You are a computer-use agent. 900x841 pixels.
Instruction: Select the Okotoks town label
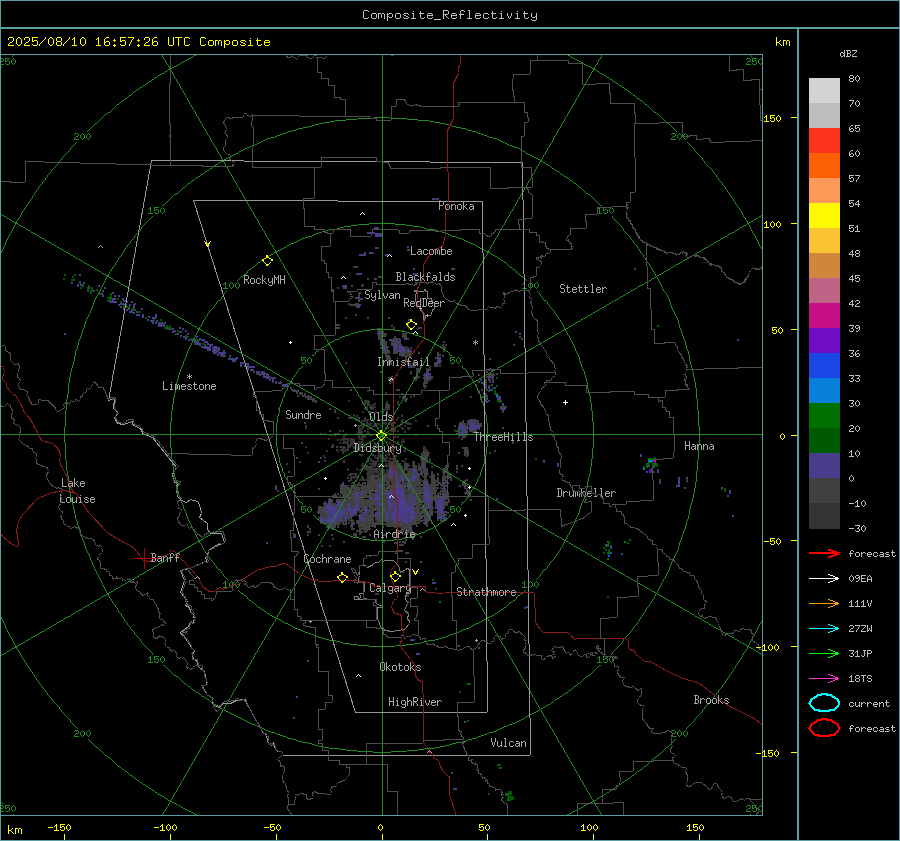(400, 667)
